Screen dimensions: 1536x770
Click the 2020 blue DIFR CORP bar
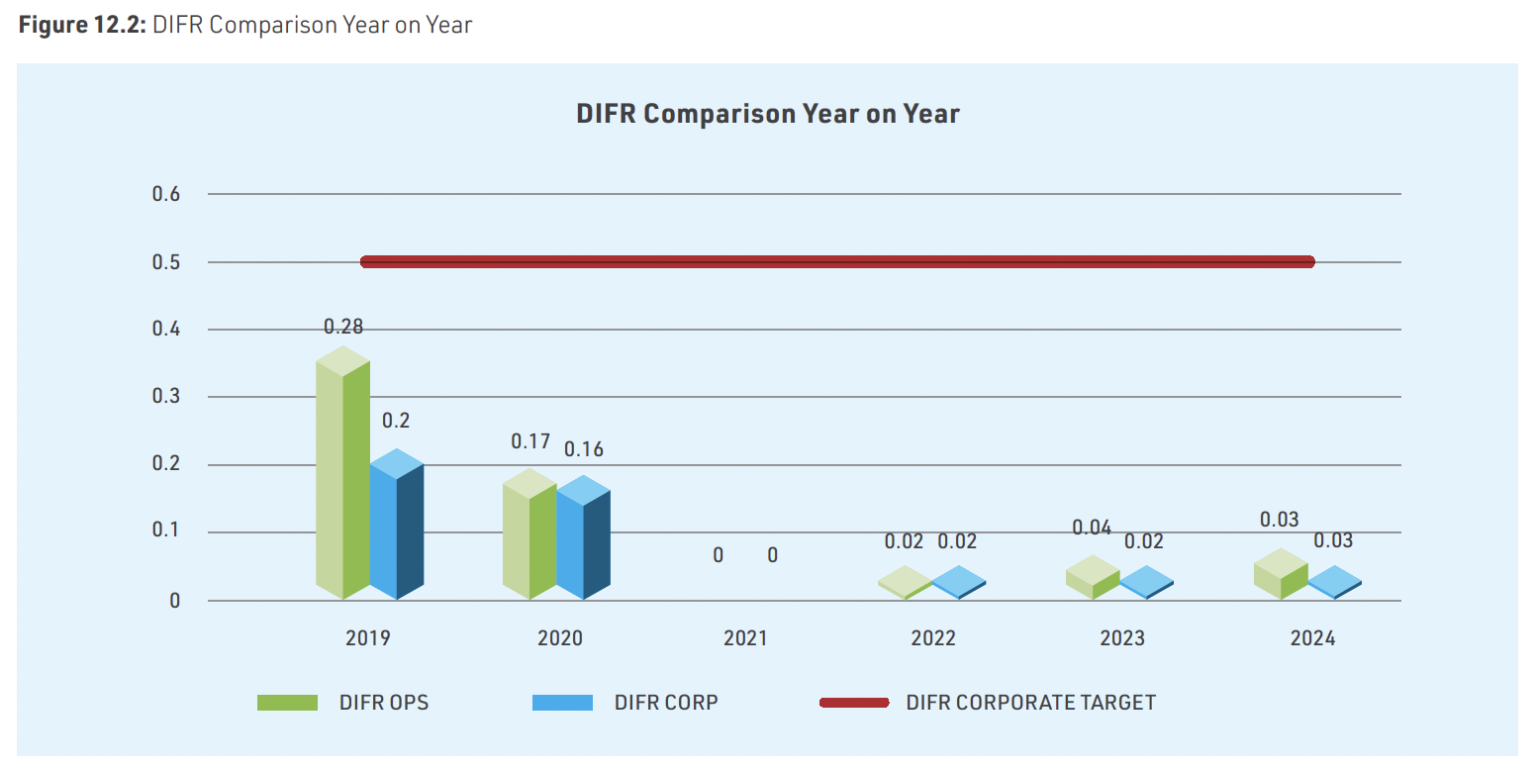pos(583,543)
